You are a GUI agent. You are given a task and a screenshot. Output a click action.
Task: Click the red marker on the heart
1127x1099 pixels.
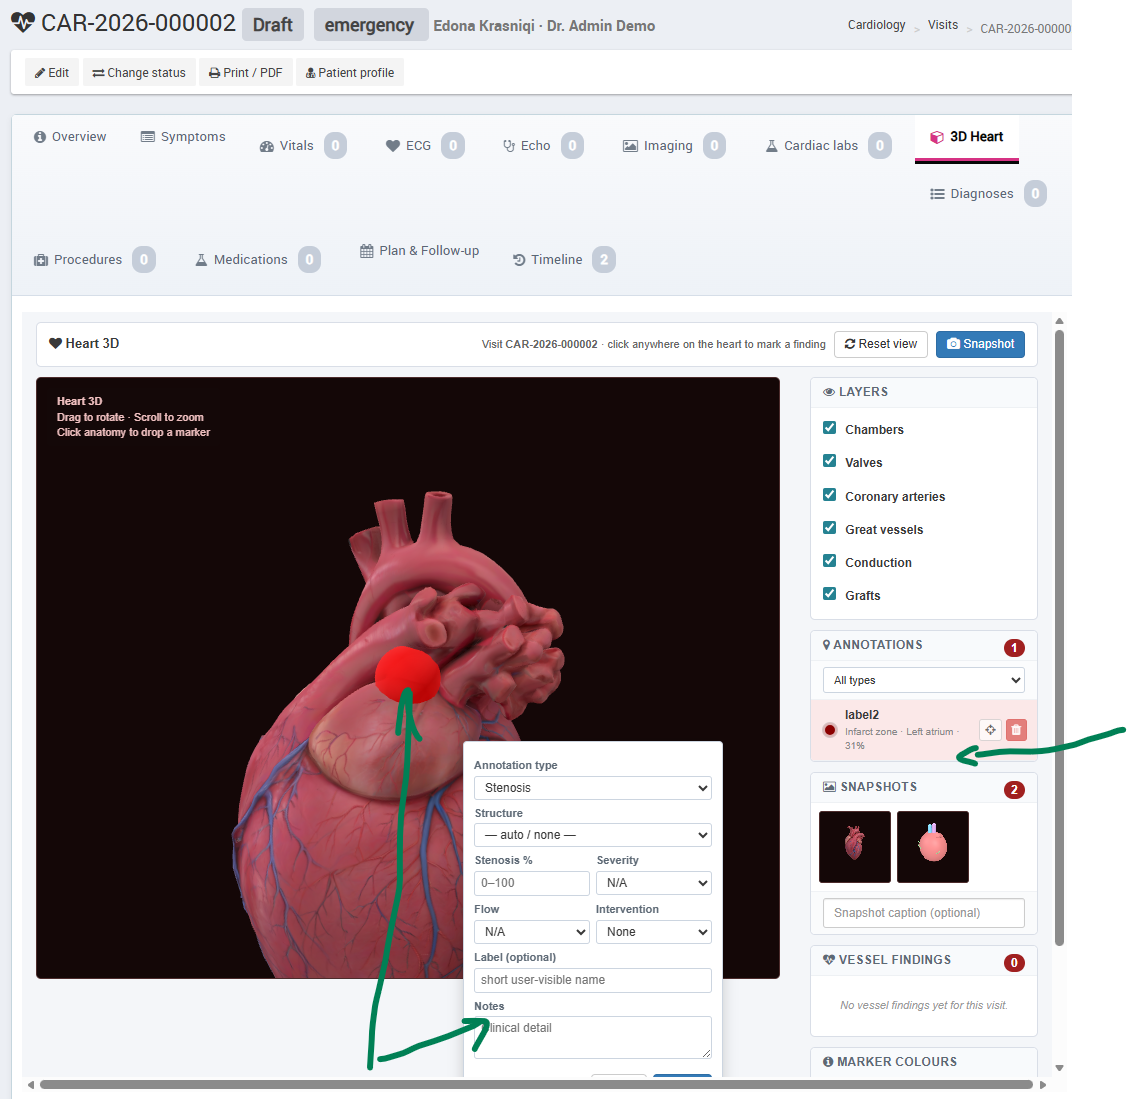tap(407, 673)
